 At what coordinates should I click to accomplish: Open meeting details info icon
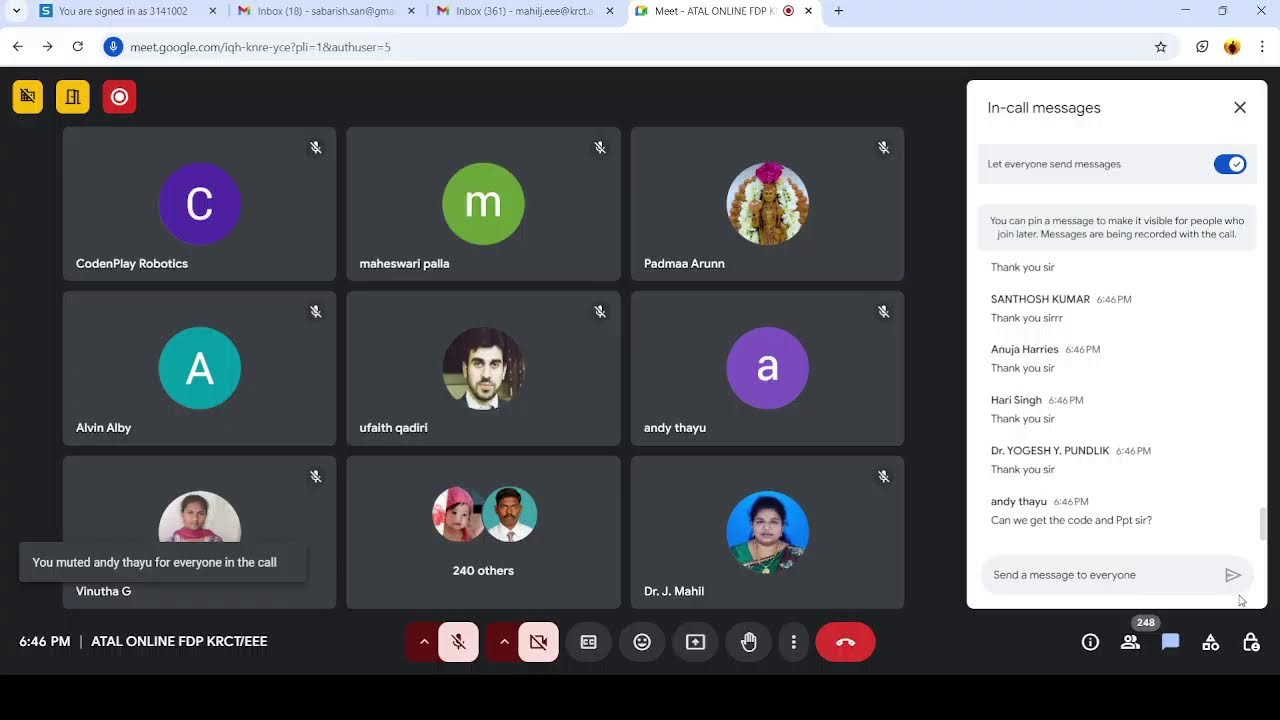click(1090, 642)
